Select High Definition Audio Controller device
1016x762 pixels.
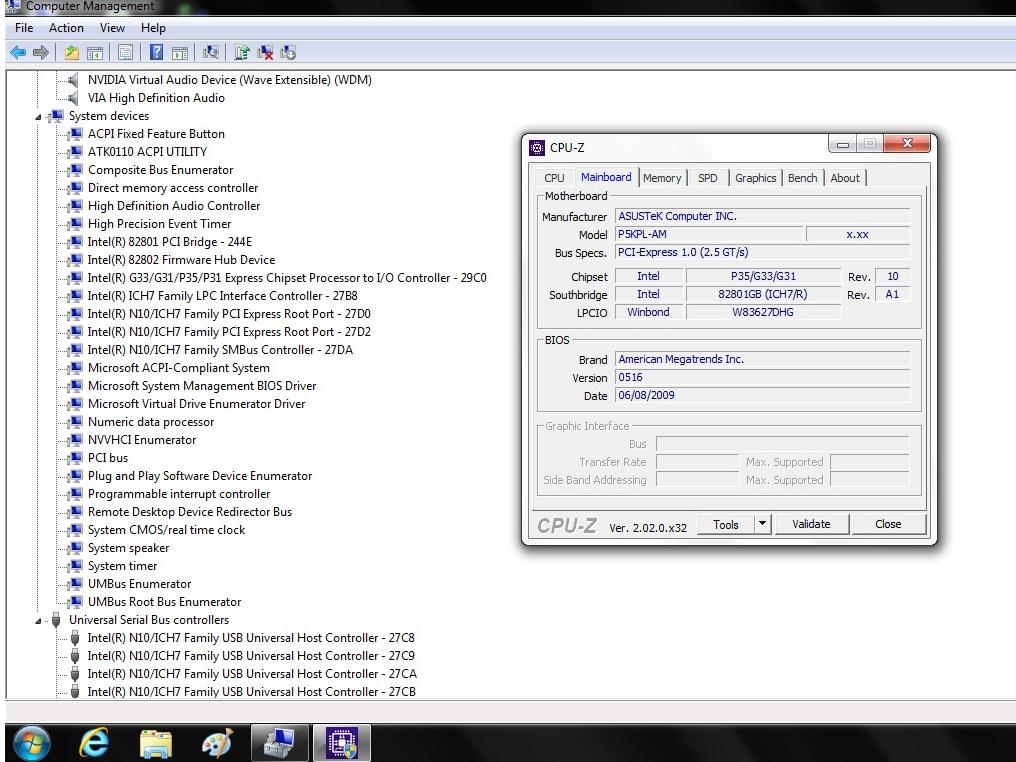tap(174, 206)
